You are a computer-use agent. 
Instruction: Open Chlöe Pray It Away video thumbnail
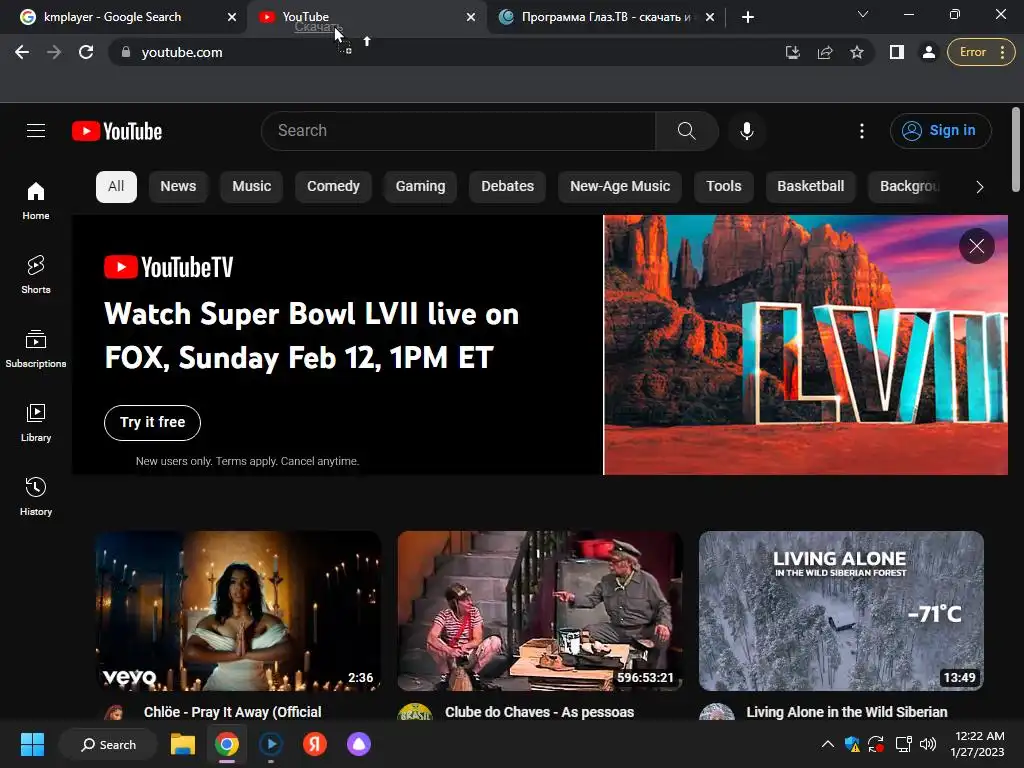(x=238, y=611)
